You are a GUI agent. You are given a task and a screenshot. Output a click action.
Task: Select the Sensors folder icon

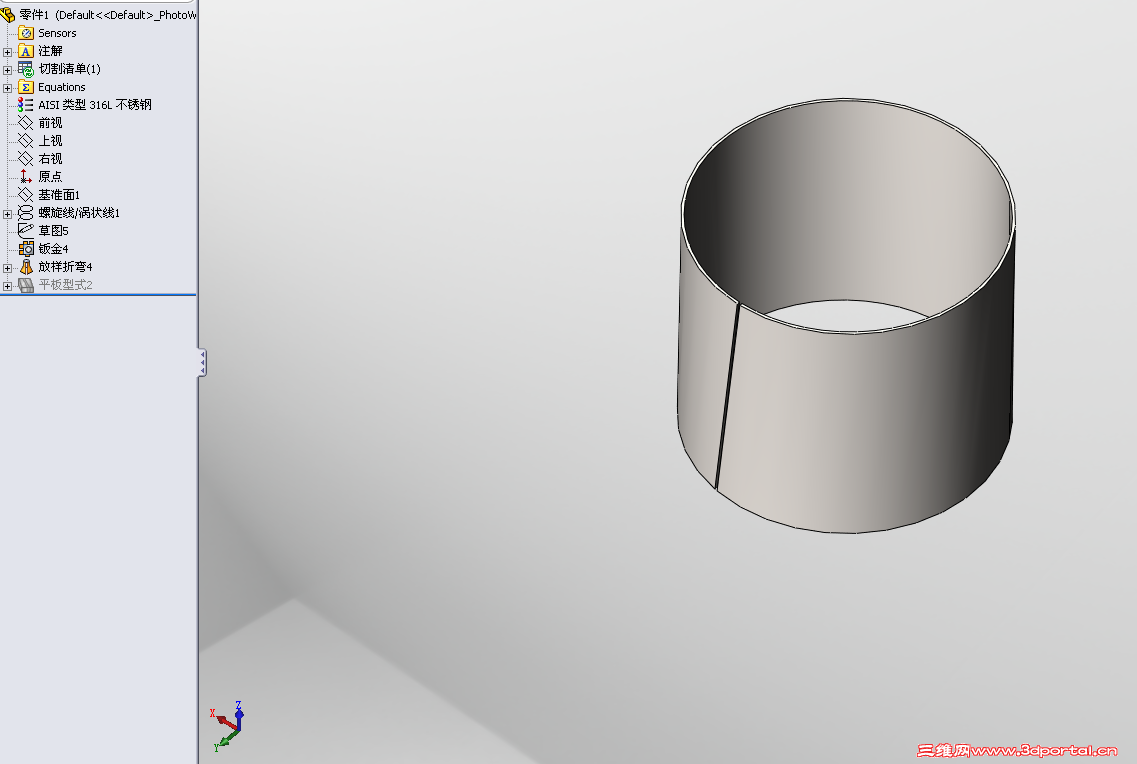[25, 33]
